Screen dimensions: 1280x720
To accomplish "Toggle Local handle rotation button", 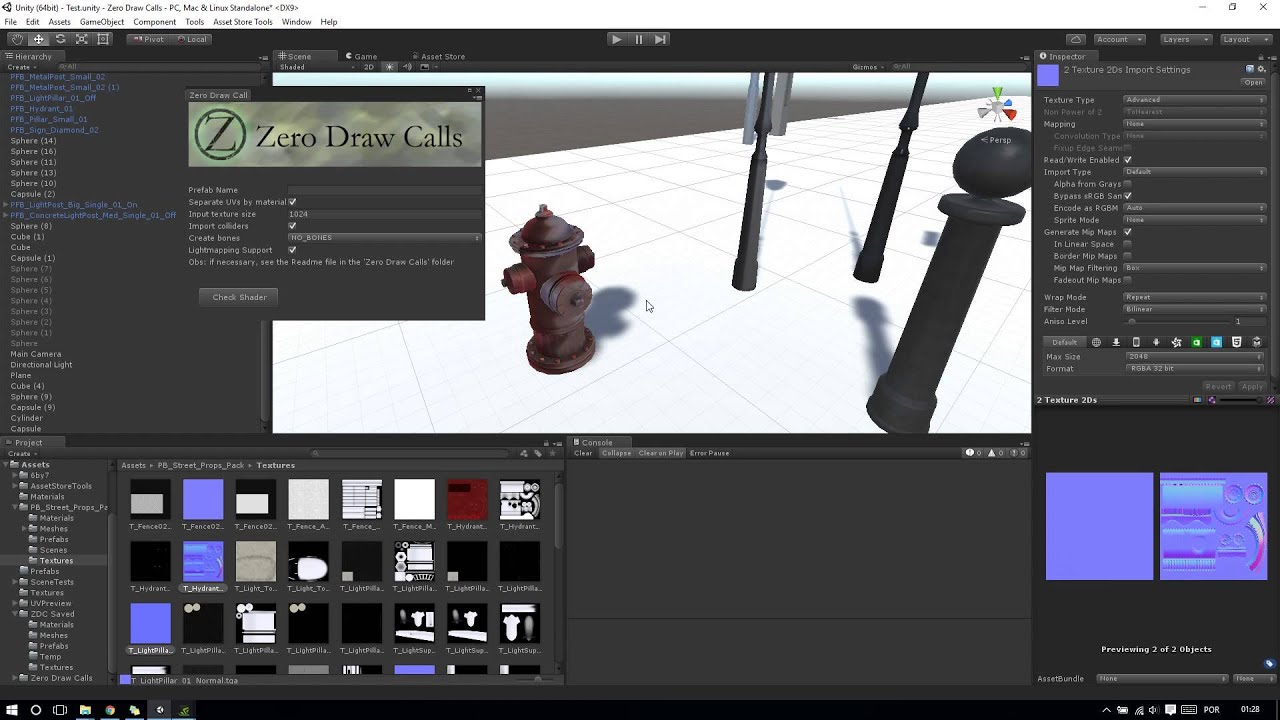I will tap(191, 39).
